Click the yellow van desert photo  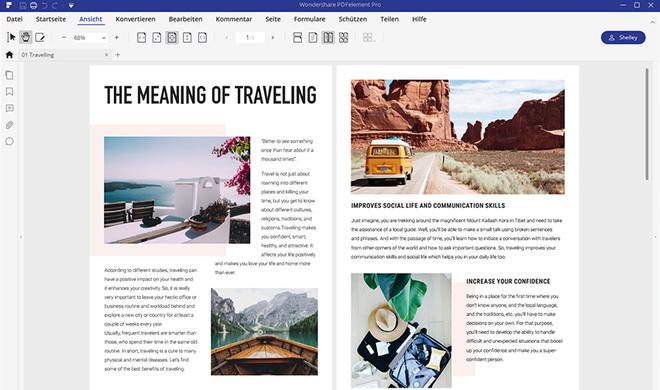(458, 137)
